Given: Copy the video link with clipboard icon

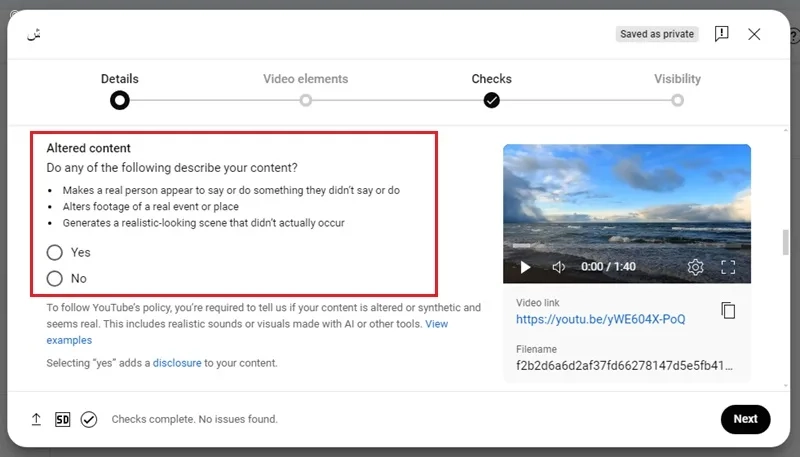Looking at the screenshot, I should (x=728, y=310).
